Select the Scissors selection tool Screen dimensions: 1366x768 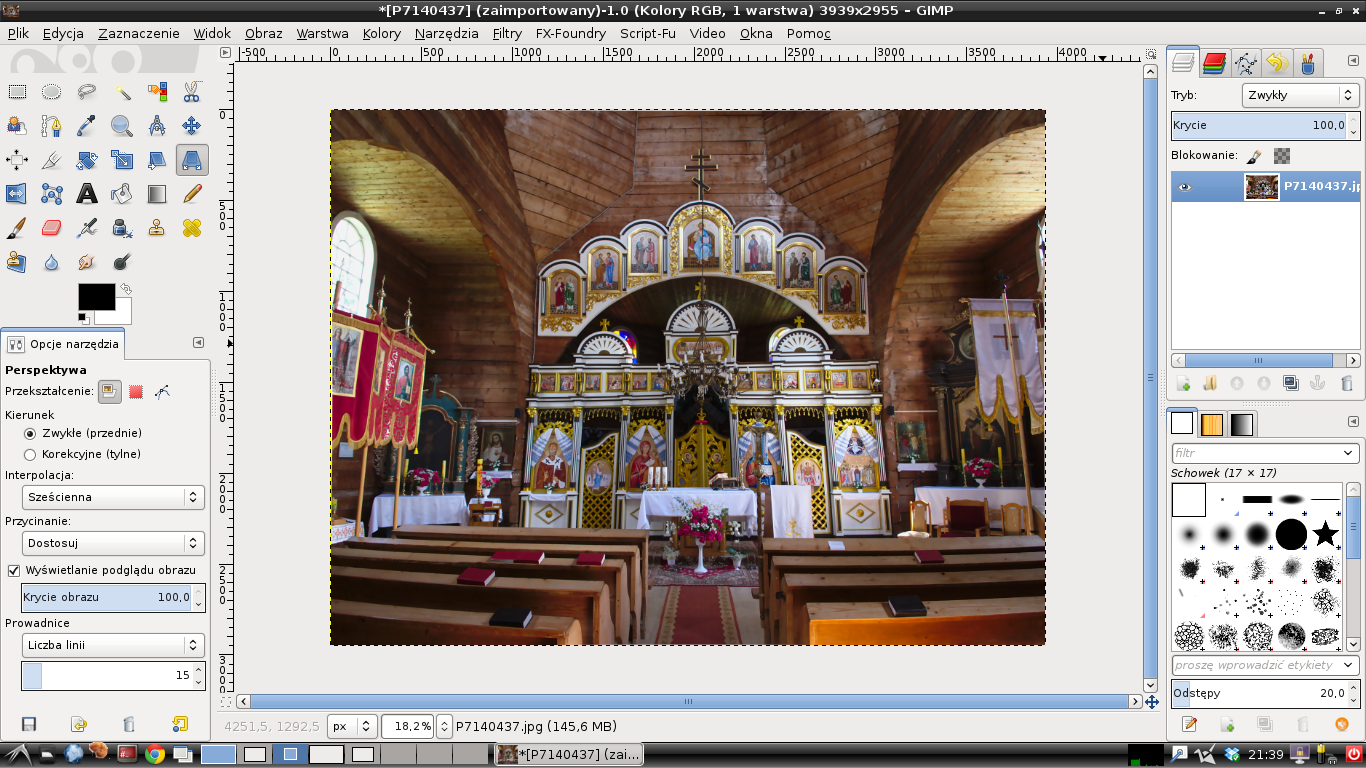pos(191,93)
